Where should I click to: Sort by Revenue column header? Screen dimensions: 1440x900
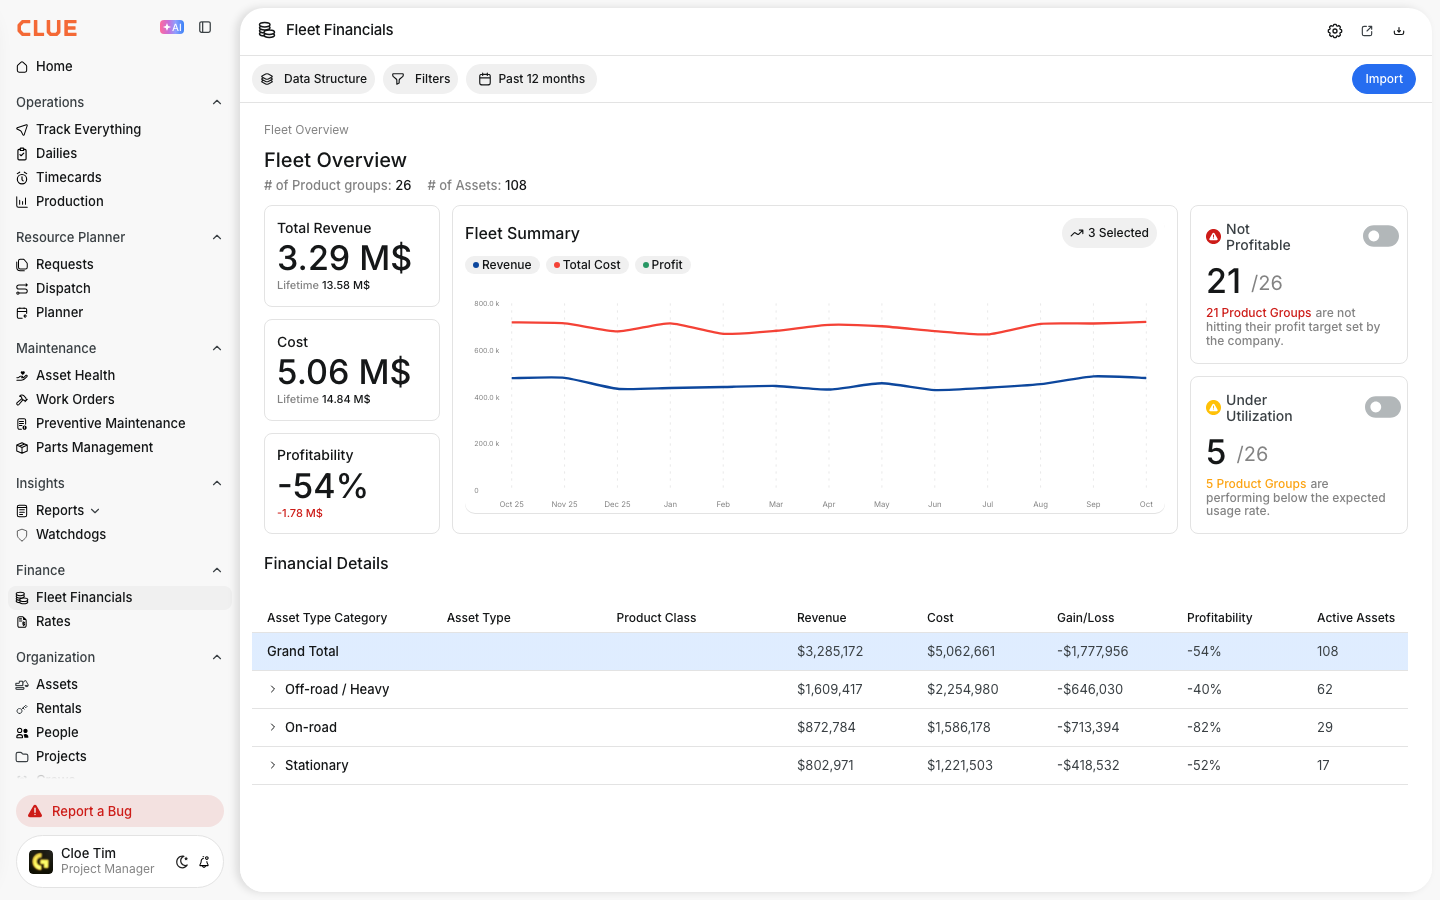(x=821, y=618)
